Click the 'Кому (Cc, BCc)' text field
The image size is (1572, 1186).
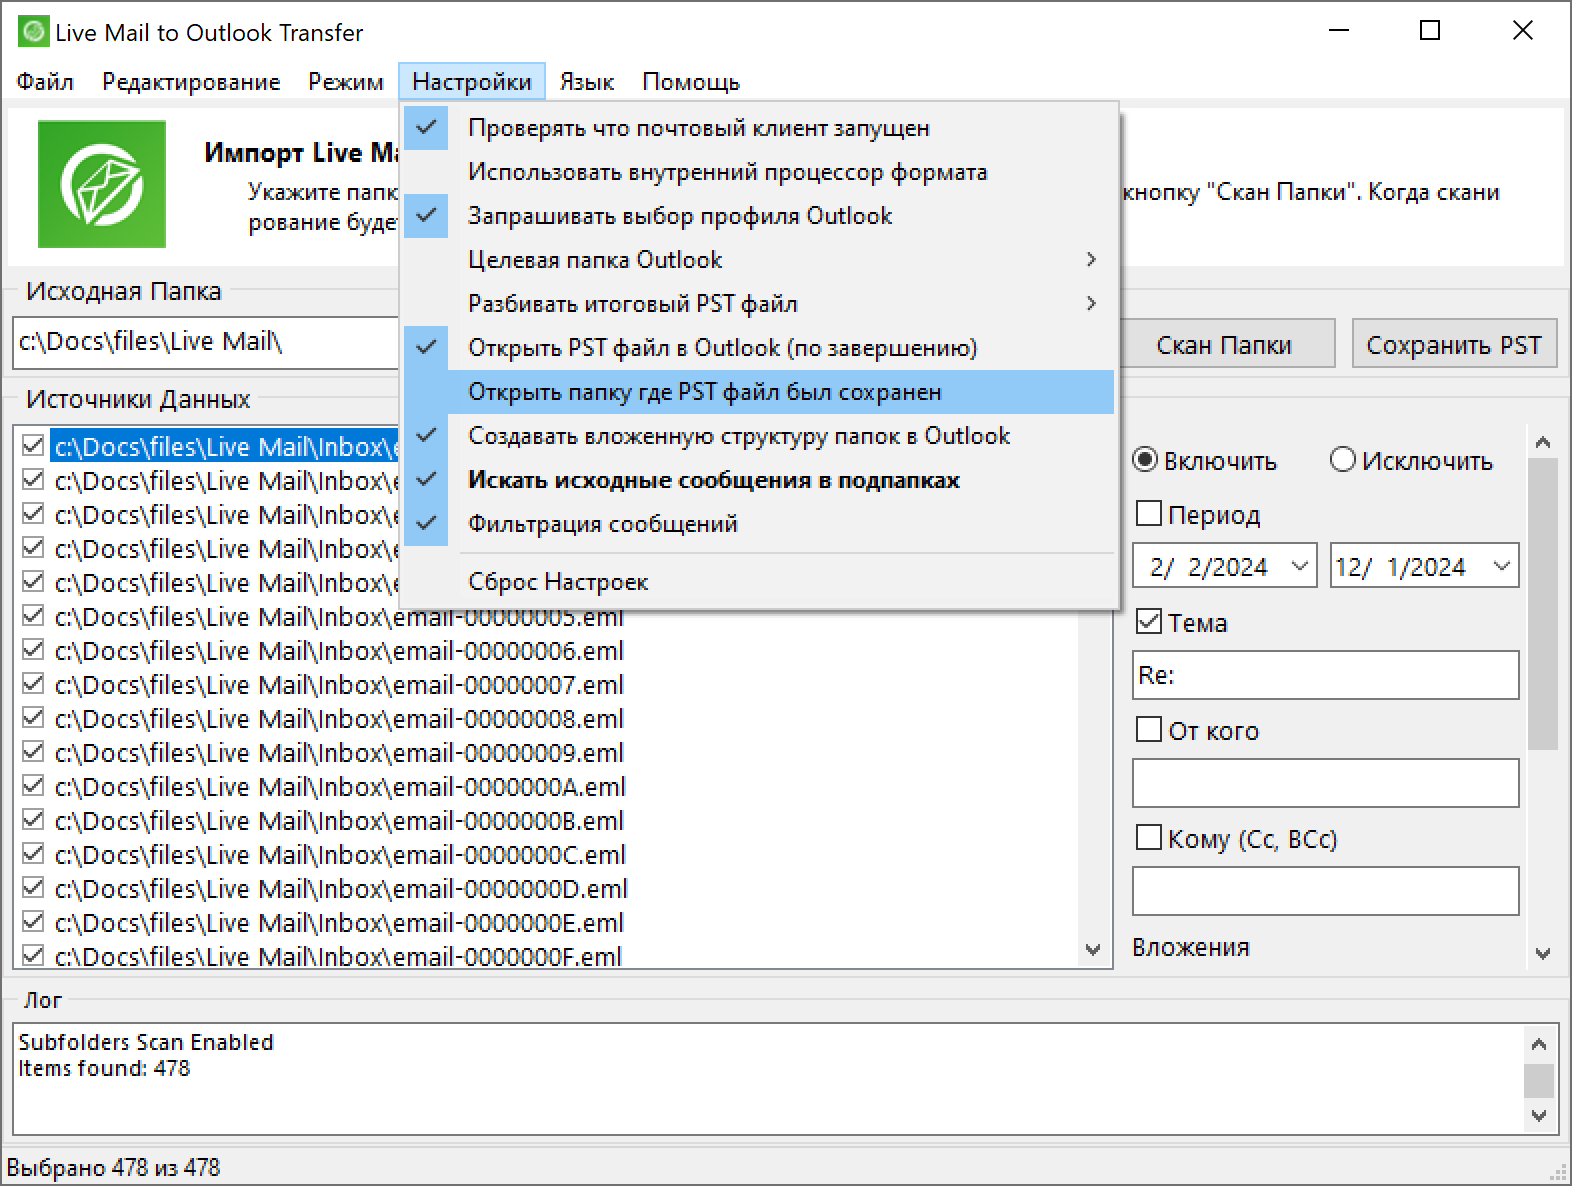[x=1325, y=891]
